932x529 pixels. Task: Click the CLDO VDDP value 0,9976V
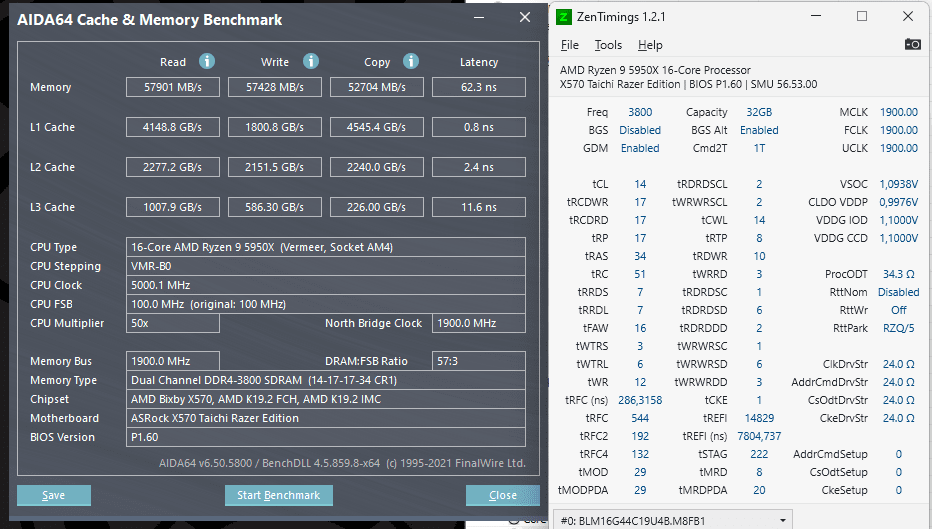click(x=899, y=202)
